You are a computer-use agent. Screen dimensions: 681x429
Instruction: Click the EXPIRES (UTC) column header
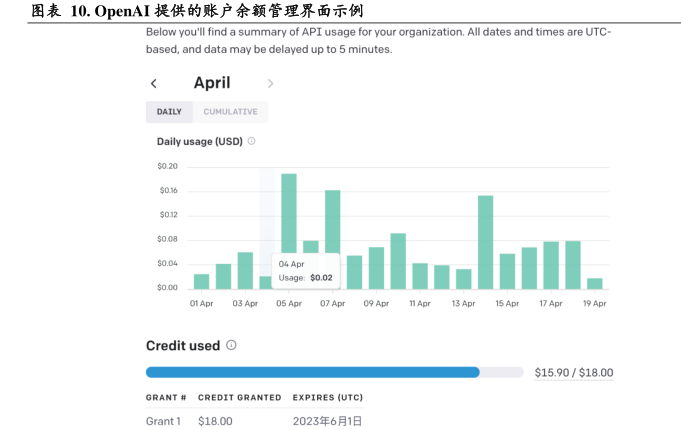click(x=327, y=397)
